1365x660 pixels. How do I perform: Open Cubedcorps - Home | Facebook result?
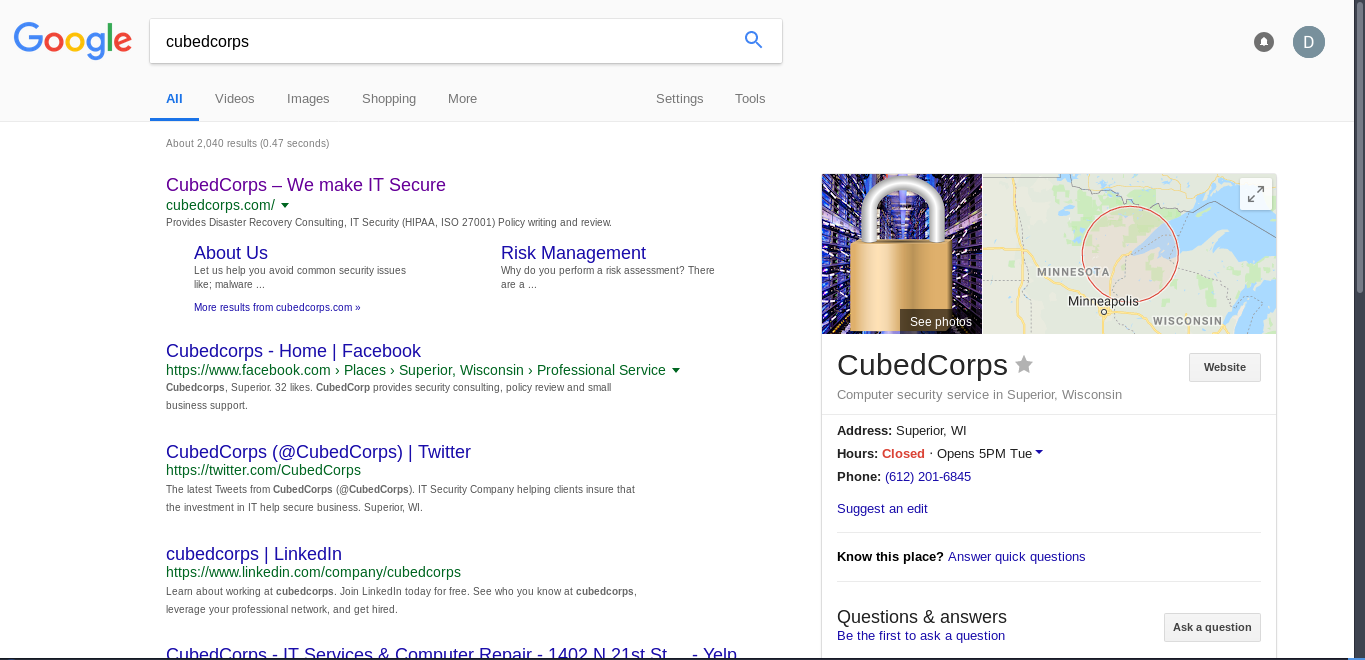293,351
